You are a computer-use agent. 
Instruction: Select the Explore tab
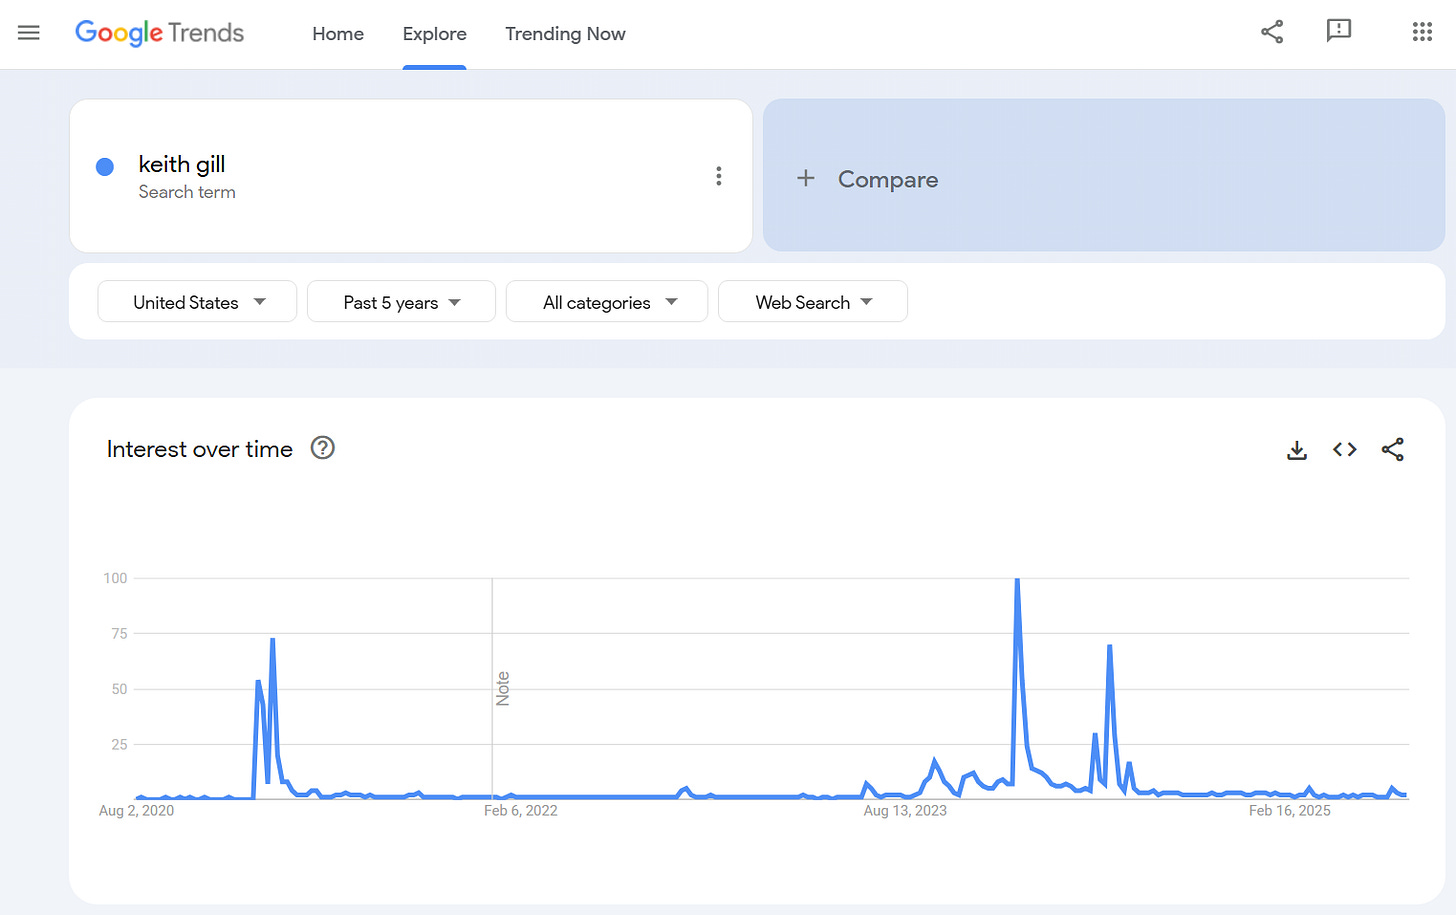point(434,34)
